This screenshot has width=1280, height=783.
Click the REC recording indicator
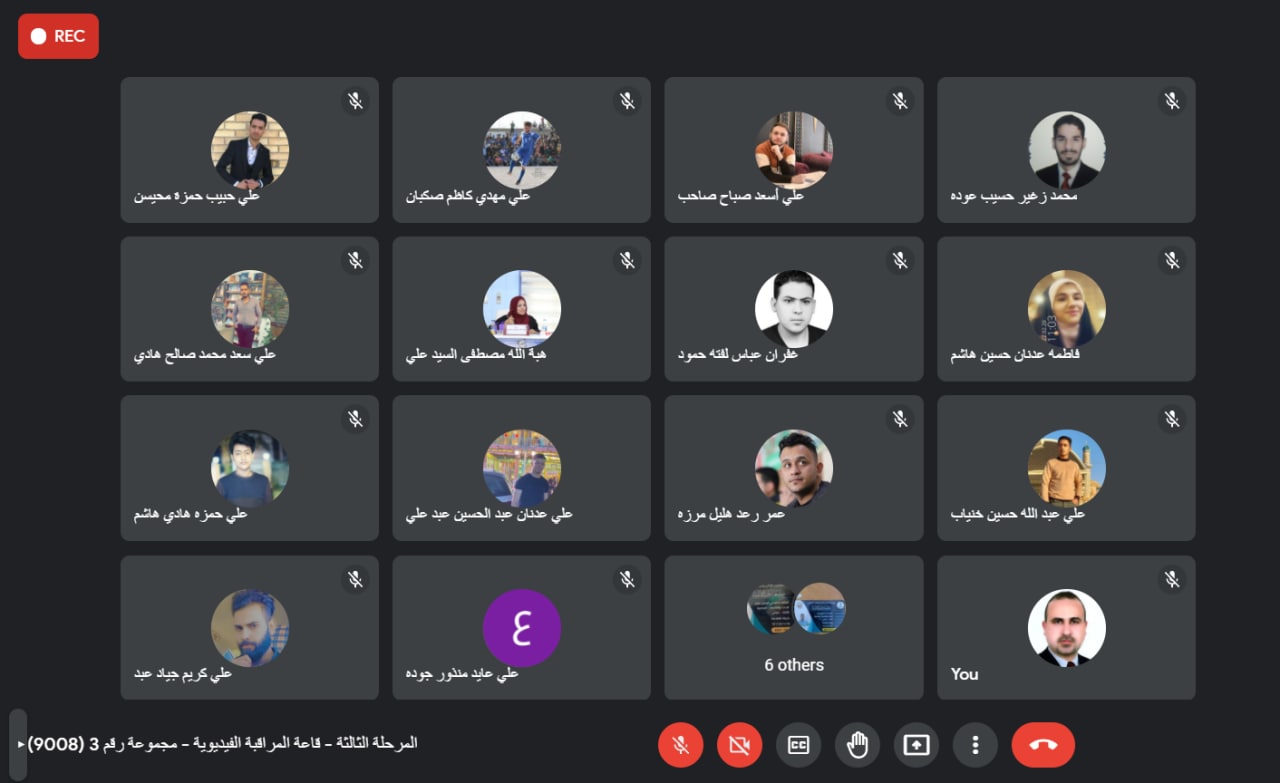58,36
